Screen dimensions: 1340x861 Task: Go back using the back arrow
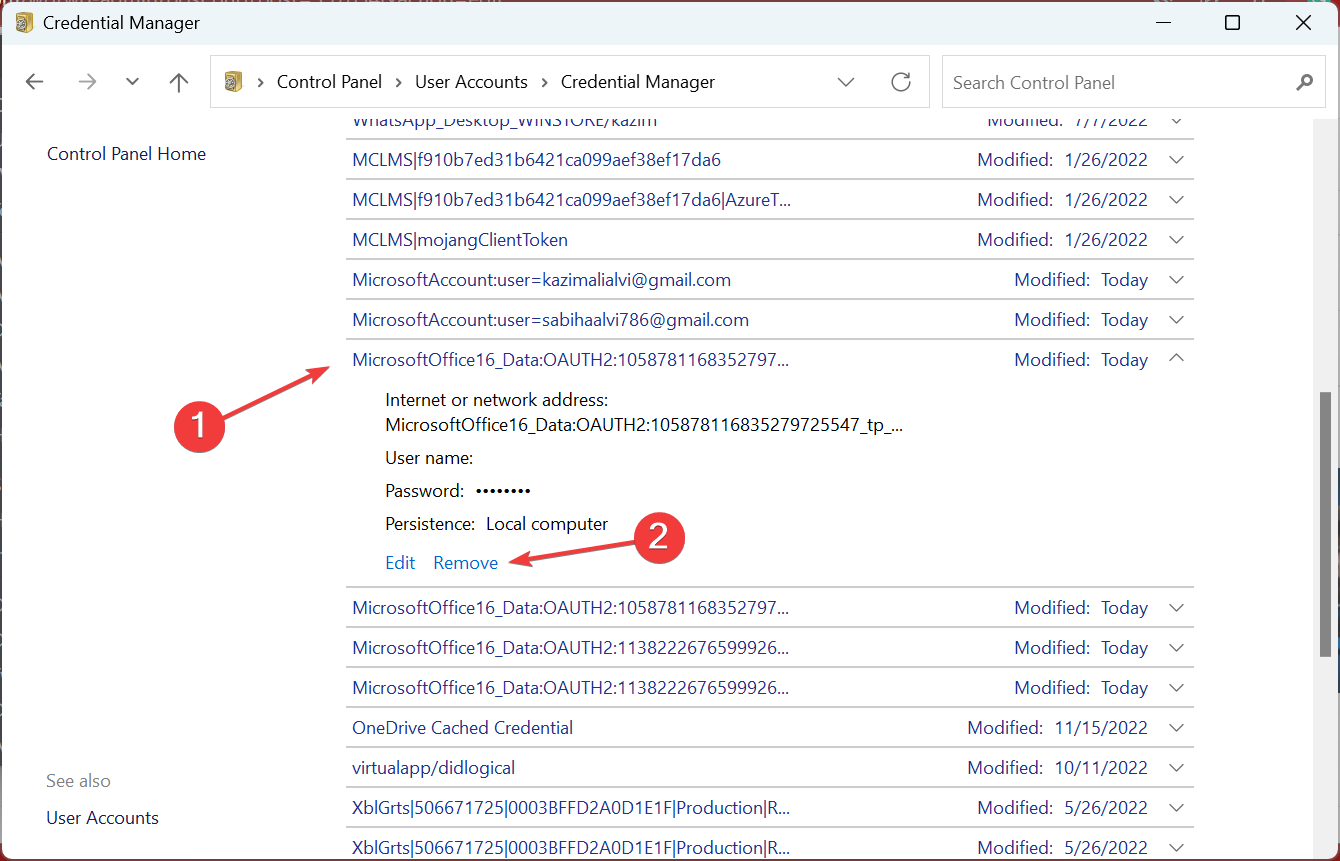[35, 82]
